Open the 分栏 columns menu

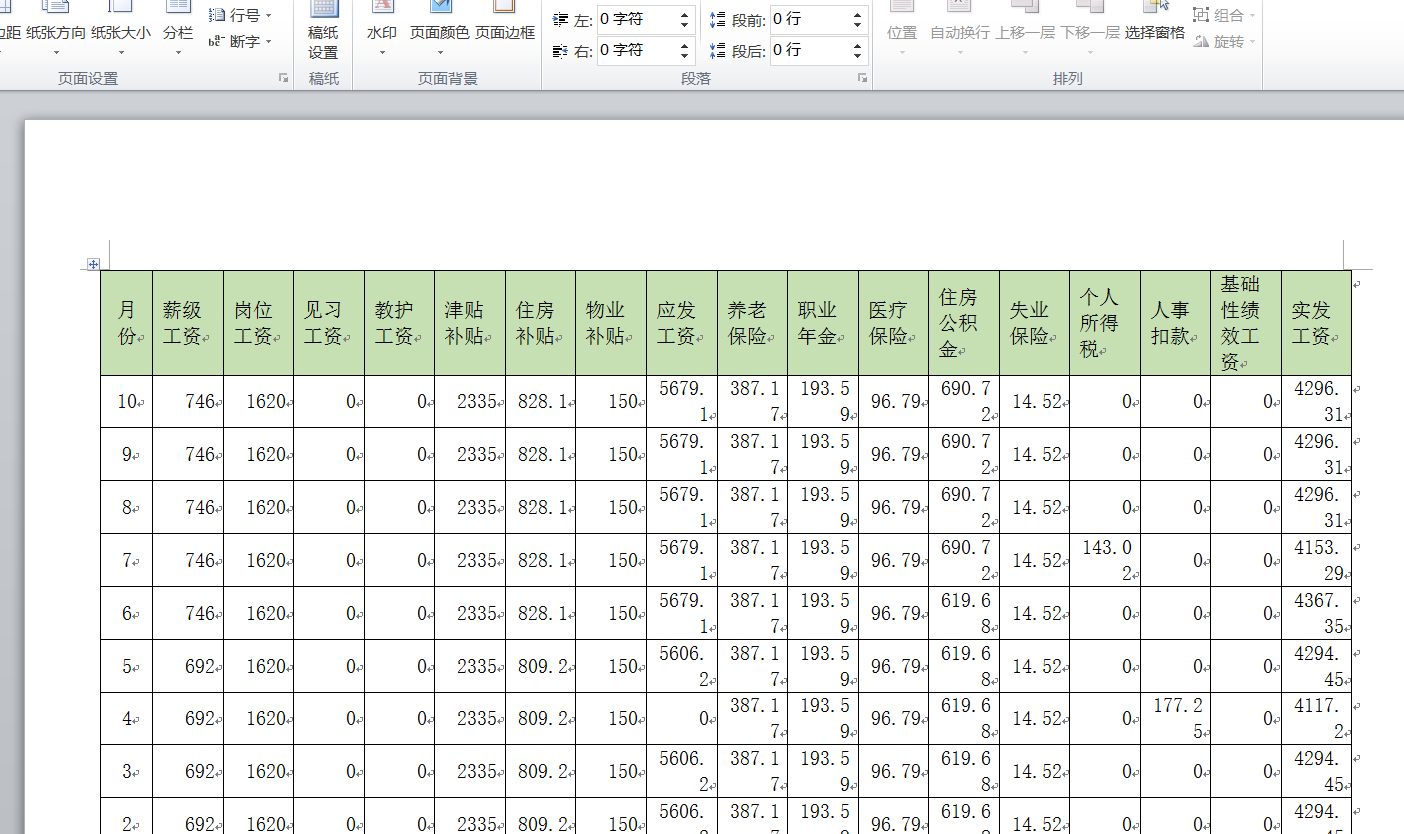point(178,29)
